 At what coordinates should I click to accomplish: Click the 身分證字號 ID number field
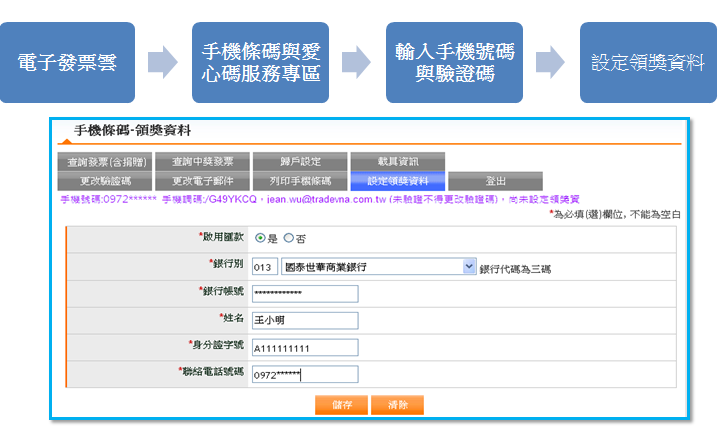(x=304, y=348)
